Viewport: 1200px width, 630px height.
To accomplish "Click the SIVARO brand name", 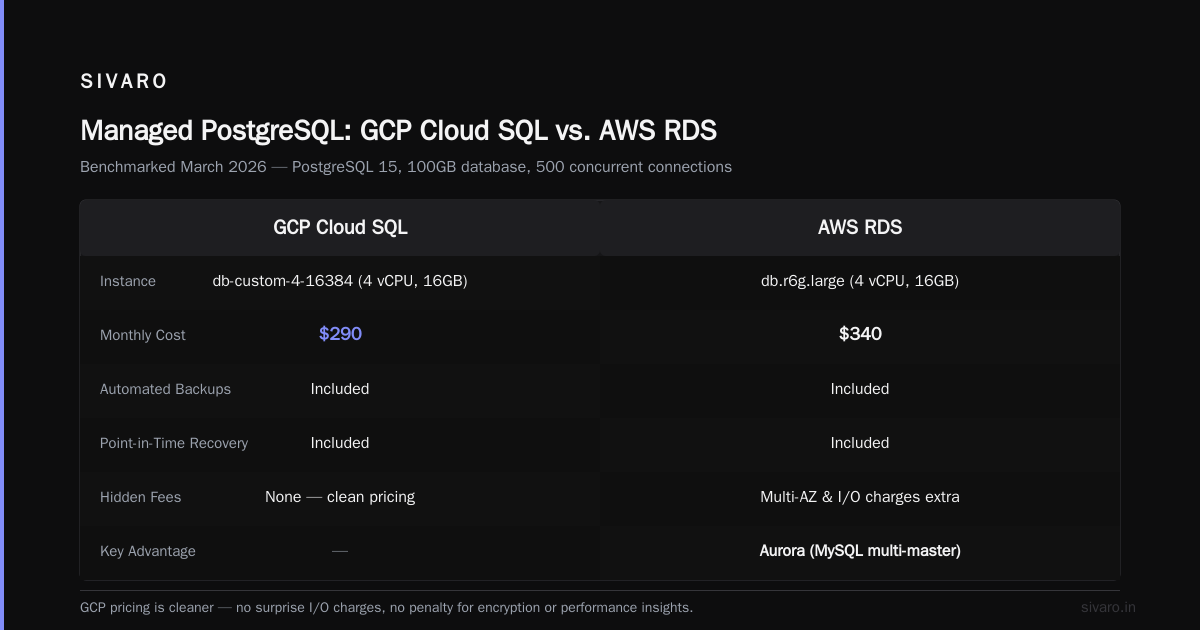I will click(124, 82).
